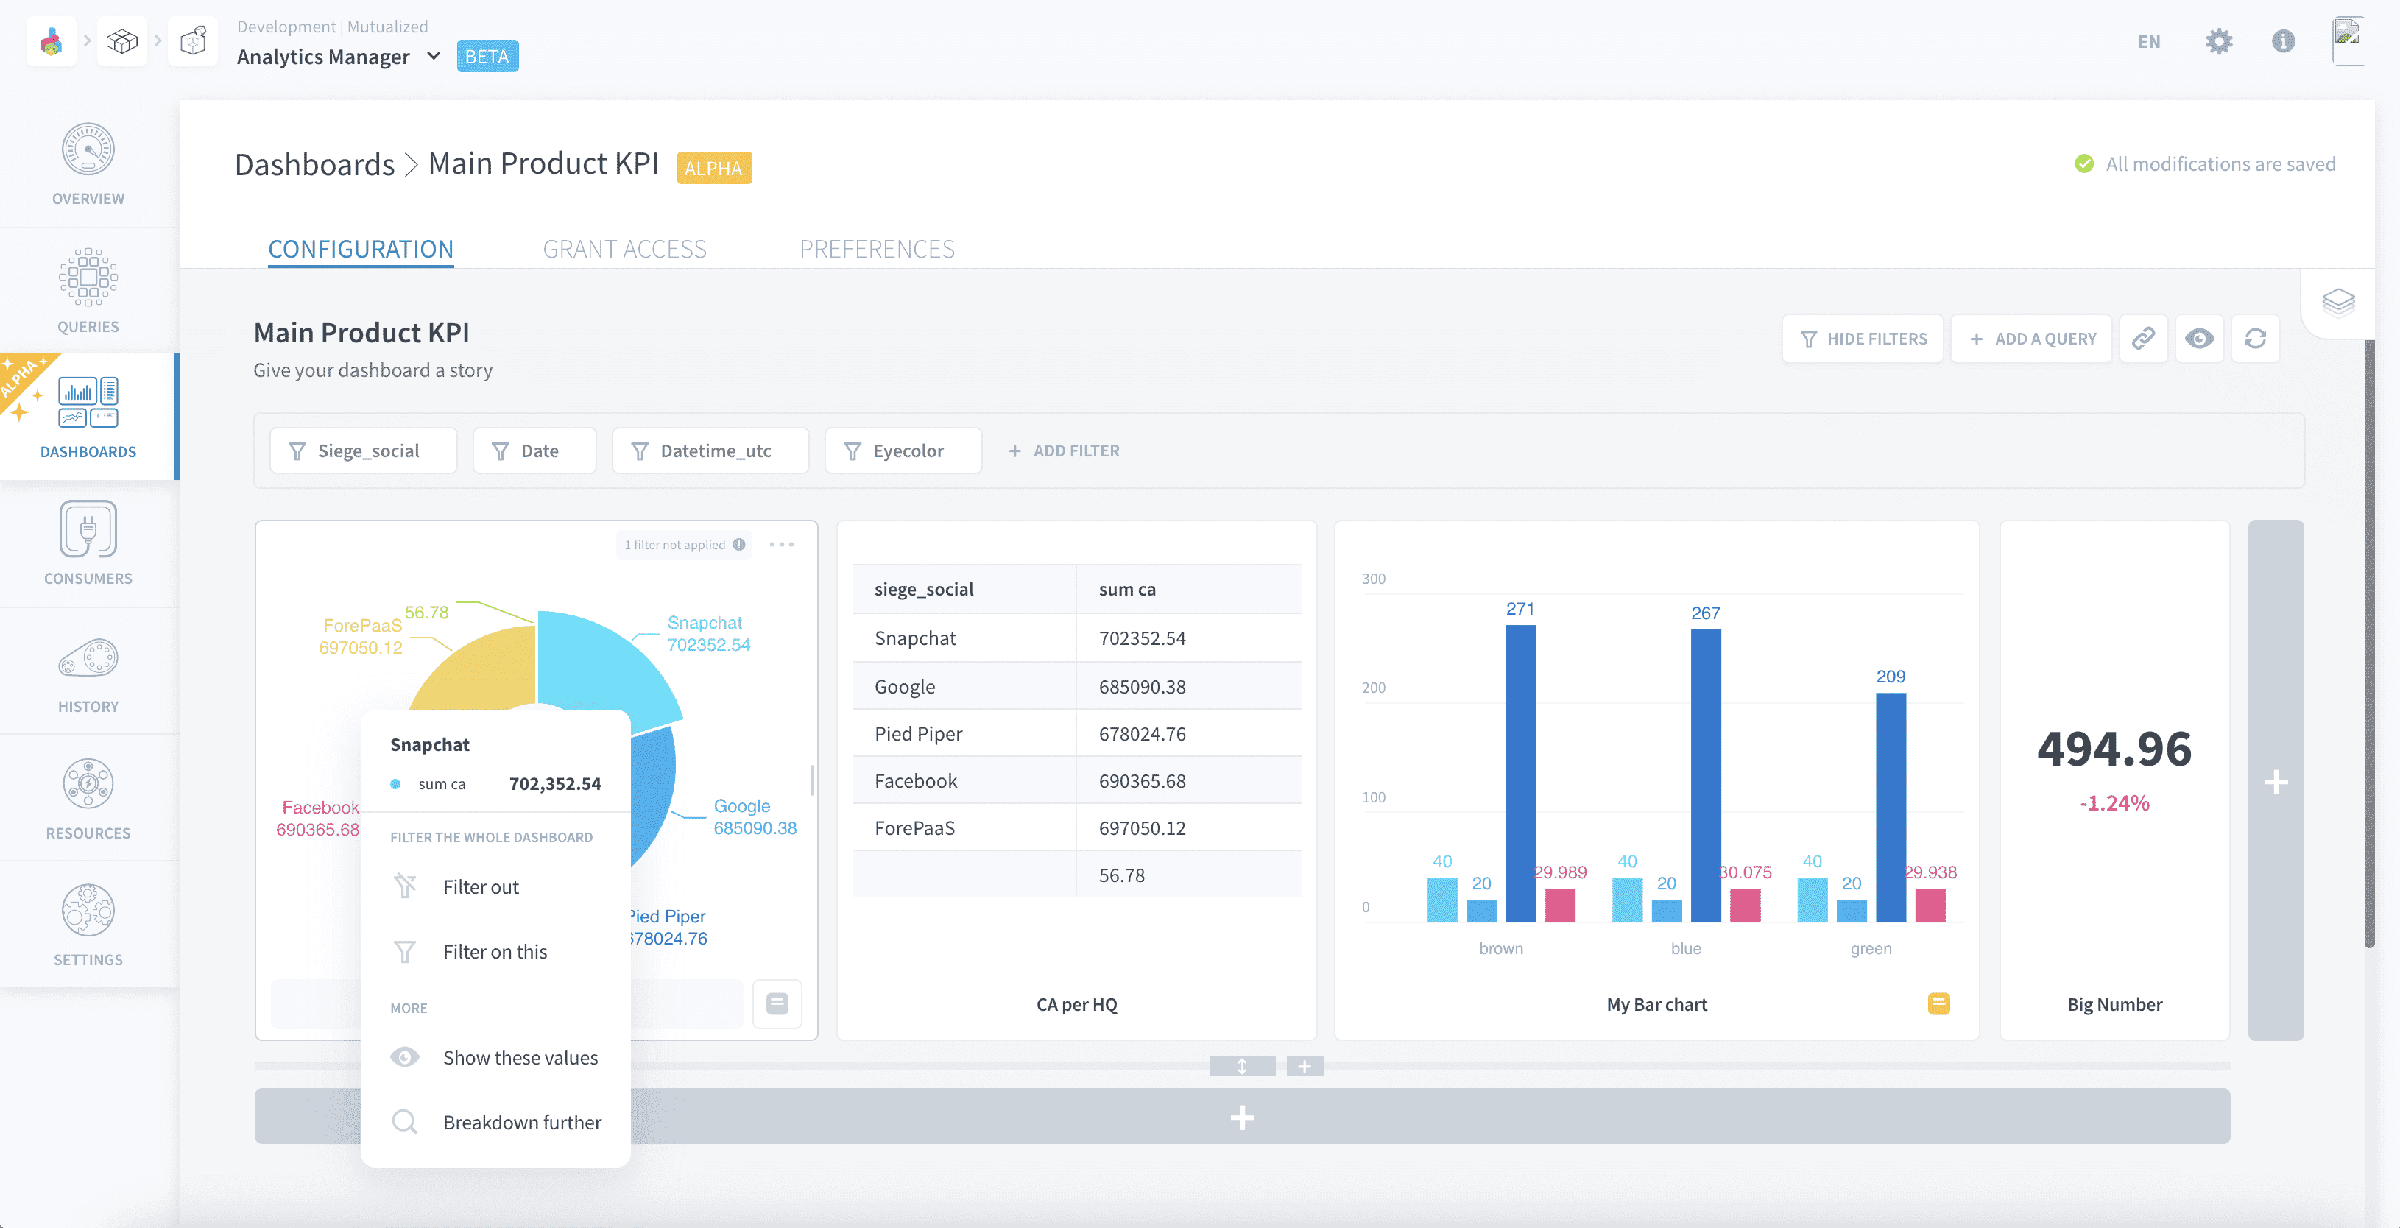Open the Overview section in sidebar
Image resolution: width=2400 pixels, height=1228 pixels.
pyautogui.click(x=88, y=164)
